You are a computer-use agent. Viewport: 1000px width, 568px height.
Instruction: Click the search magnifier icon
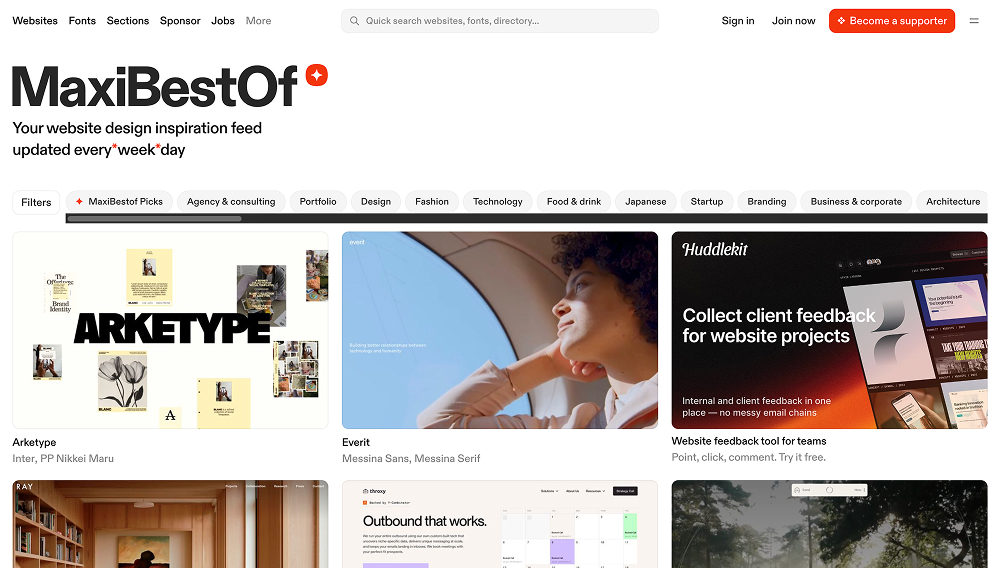[354, 20]
